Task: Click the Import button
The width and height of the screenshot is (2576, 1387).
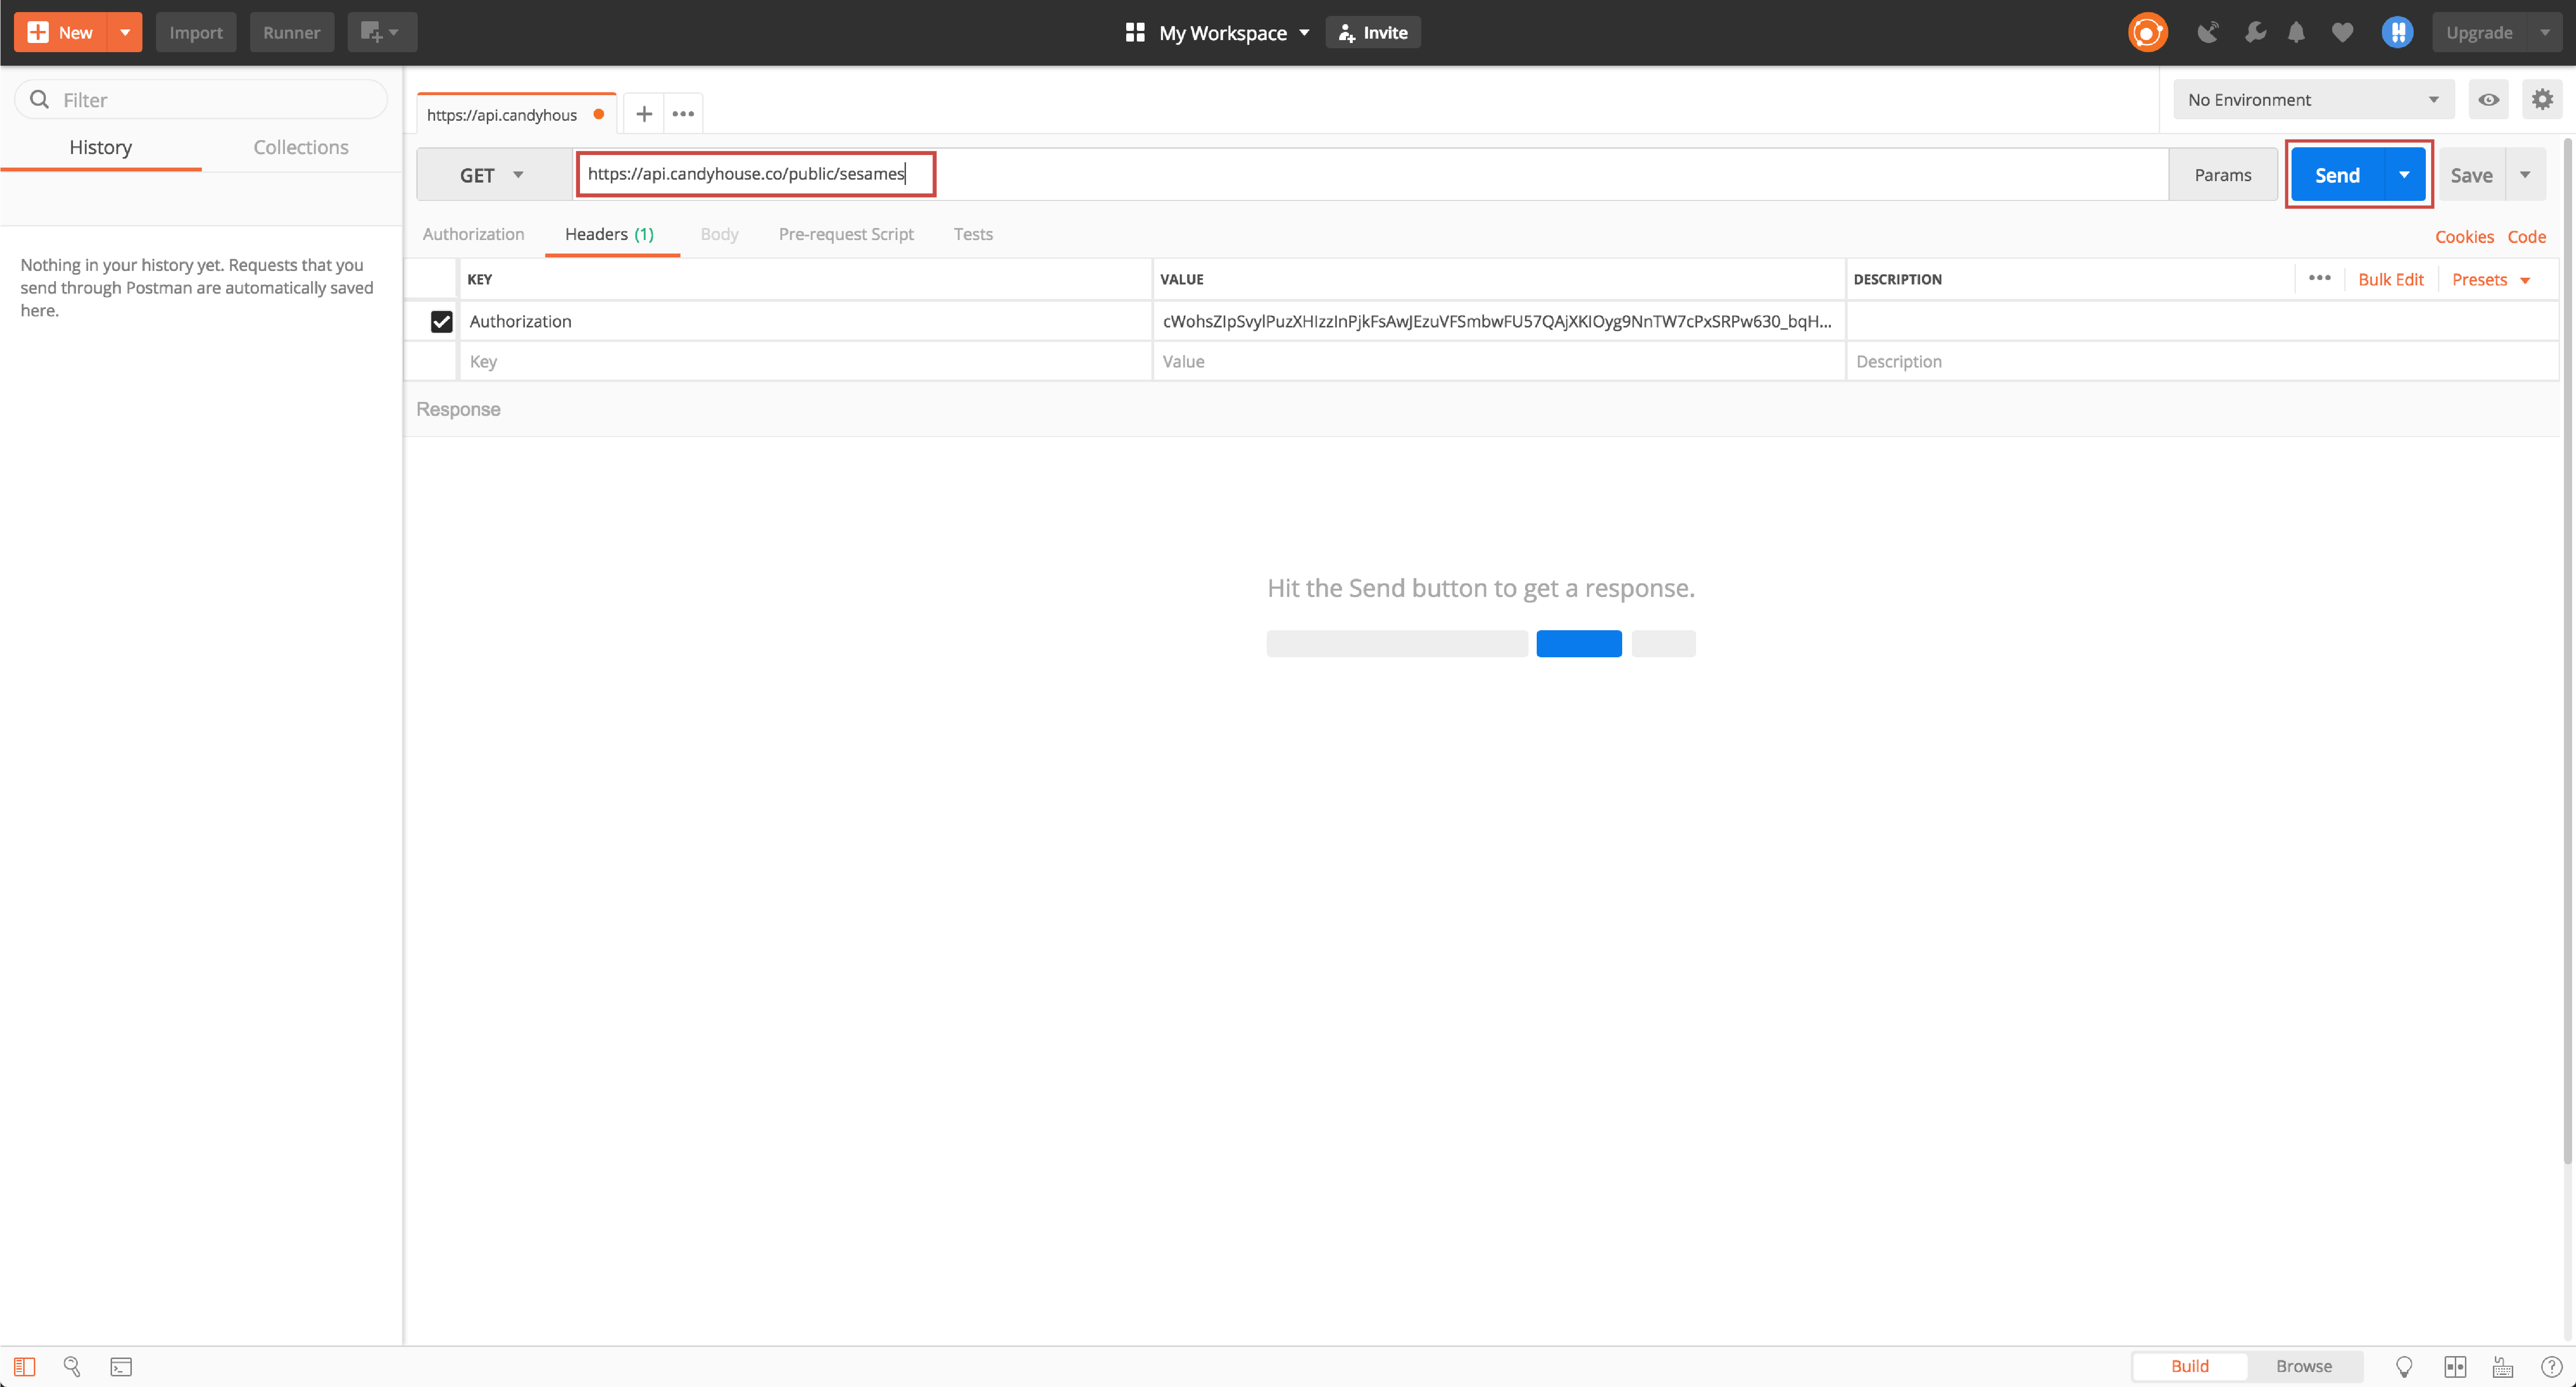Action: point(196,32)
